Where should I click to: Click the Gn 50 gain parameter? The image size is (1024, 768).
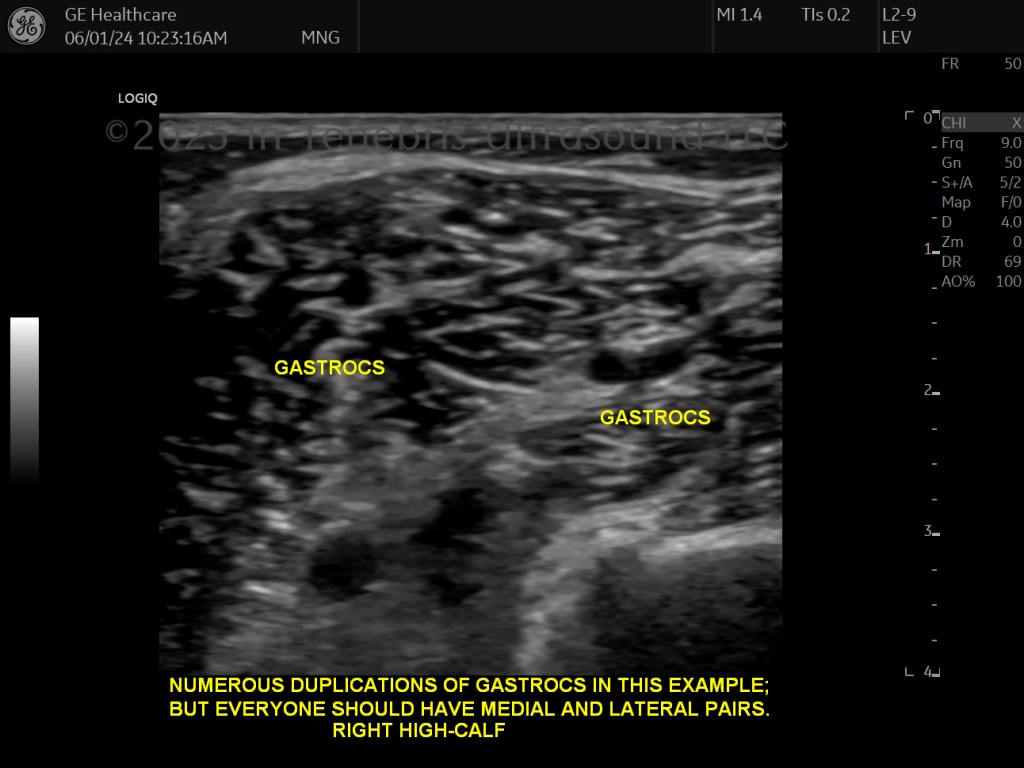(x=982, y=162)
